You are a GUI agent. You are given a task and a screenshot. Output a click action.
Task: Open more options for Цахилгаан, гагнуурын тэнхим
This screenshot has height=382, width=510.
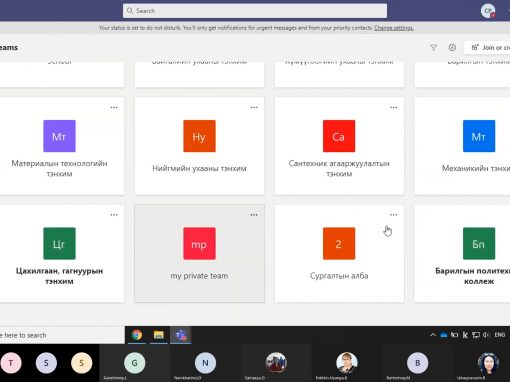114,215
